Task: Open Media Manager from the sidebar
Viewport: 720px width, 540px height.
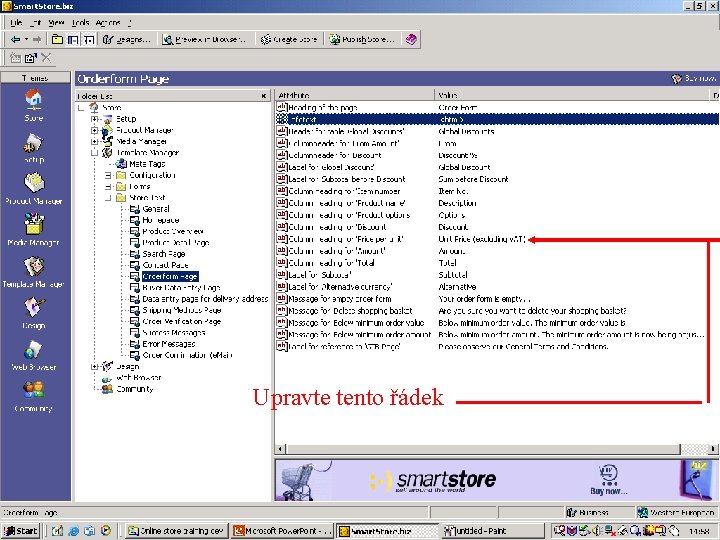Action: (34, 230)
